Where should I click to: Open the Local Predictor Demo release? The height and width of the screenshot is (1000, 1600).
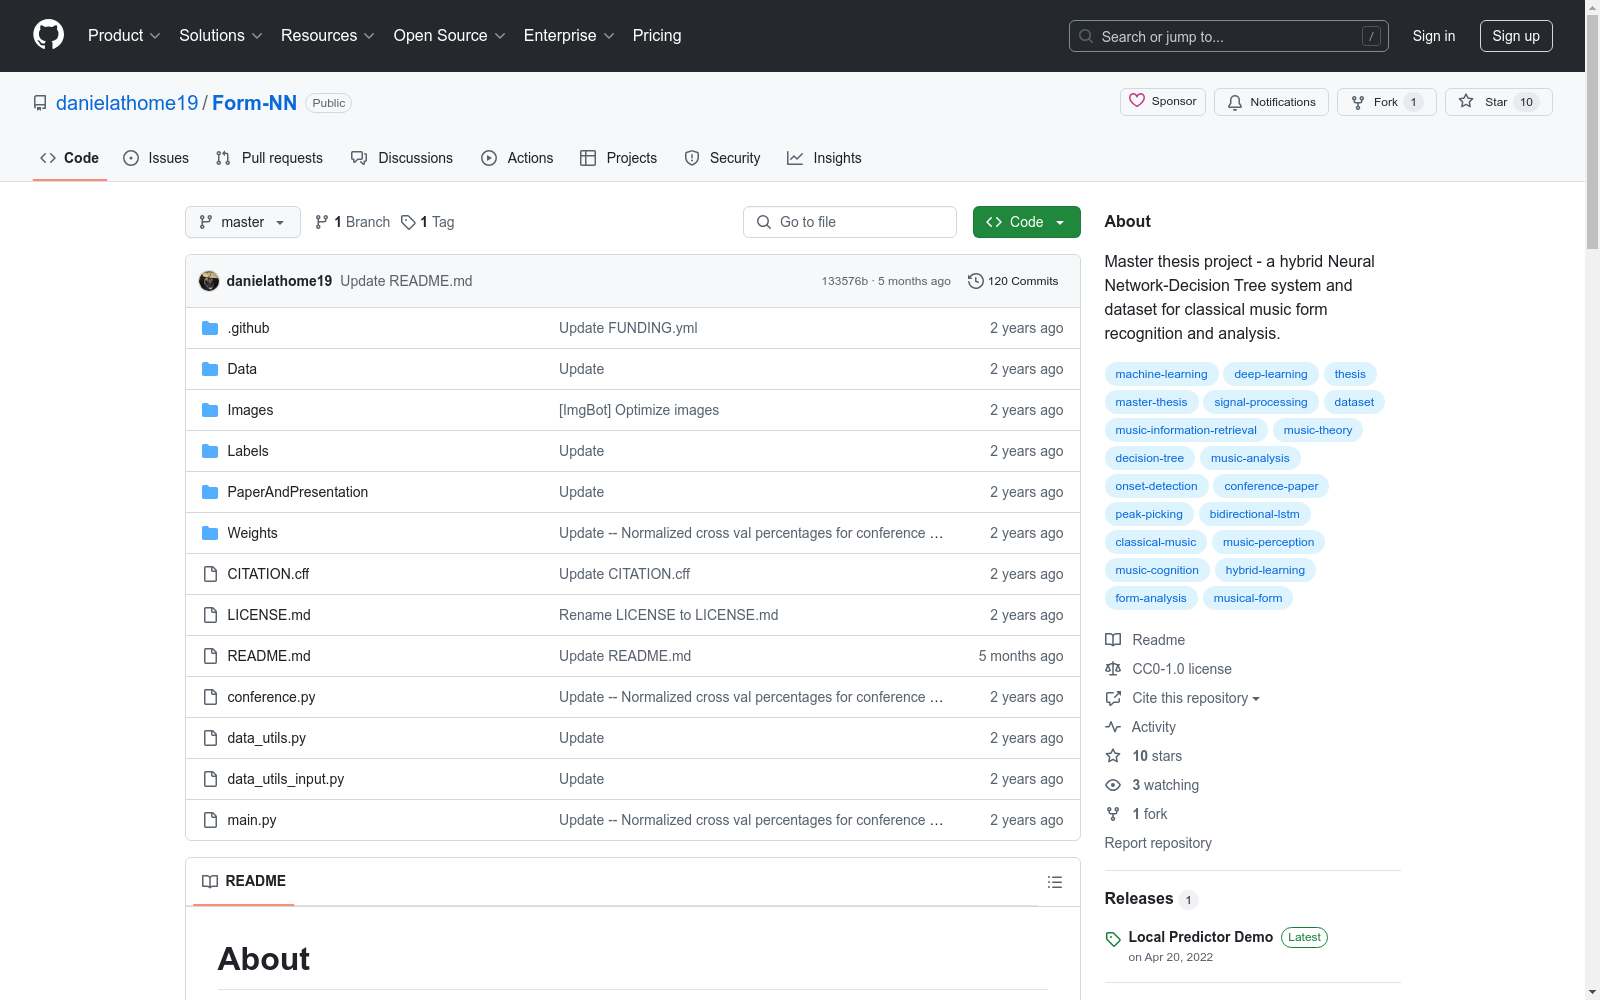click(1200, 937)
